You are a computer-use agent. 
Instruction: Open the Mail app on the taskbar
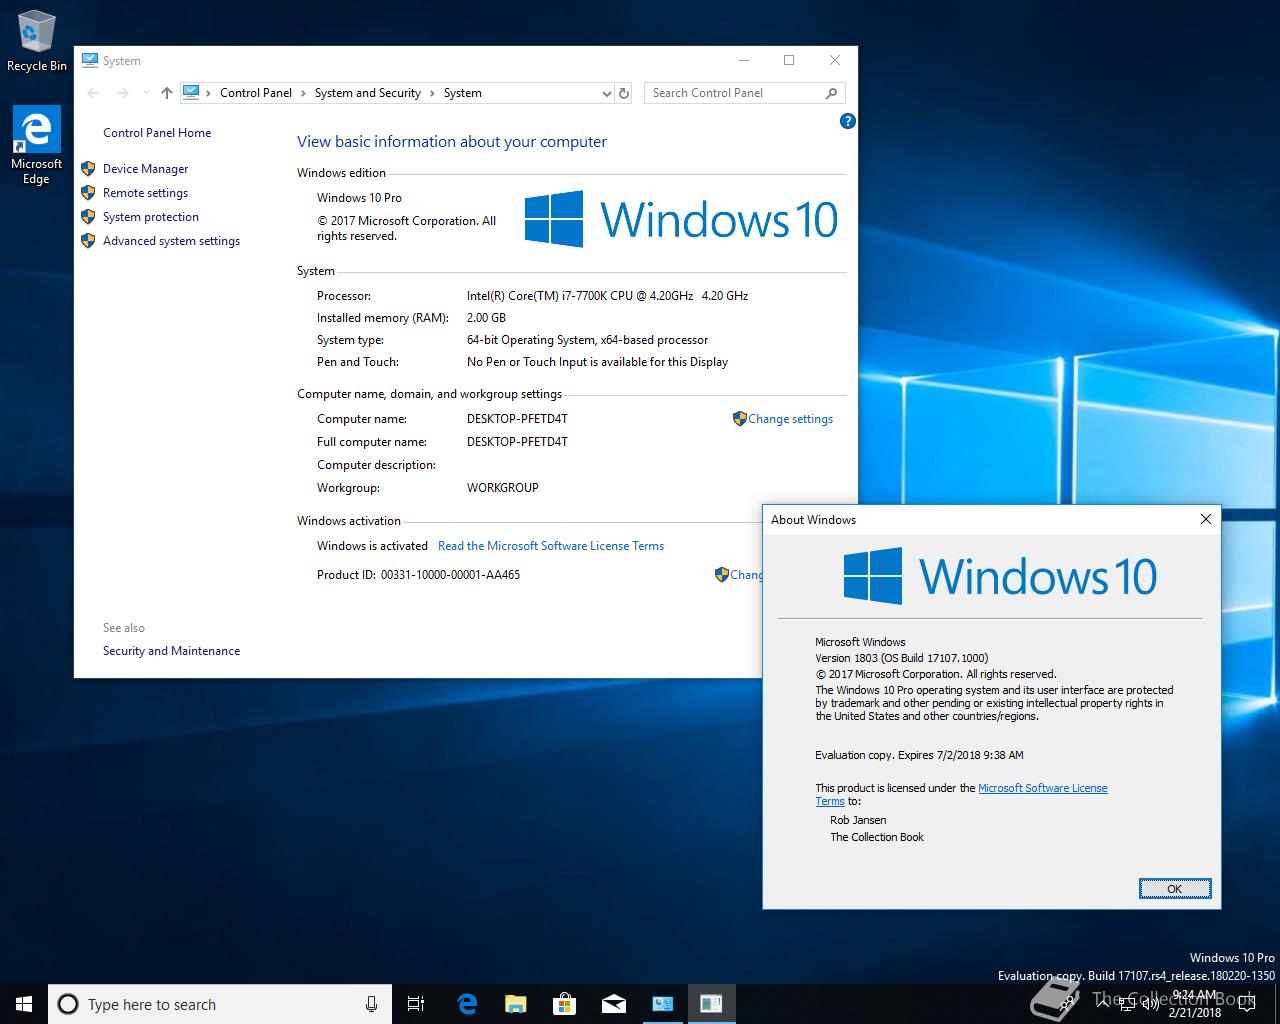coord(613,1004)
